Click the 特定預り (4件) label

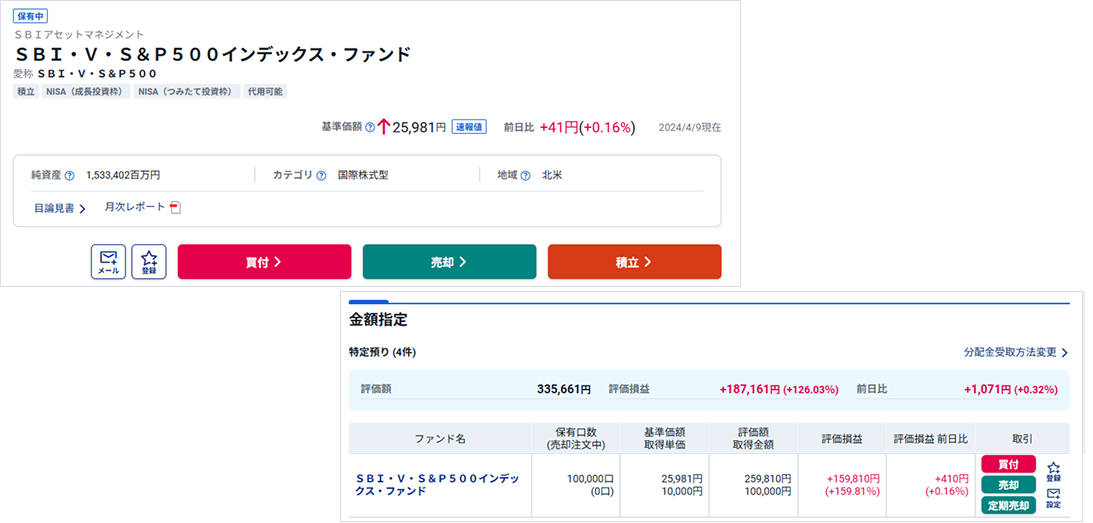click(382, 353)
